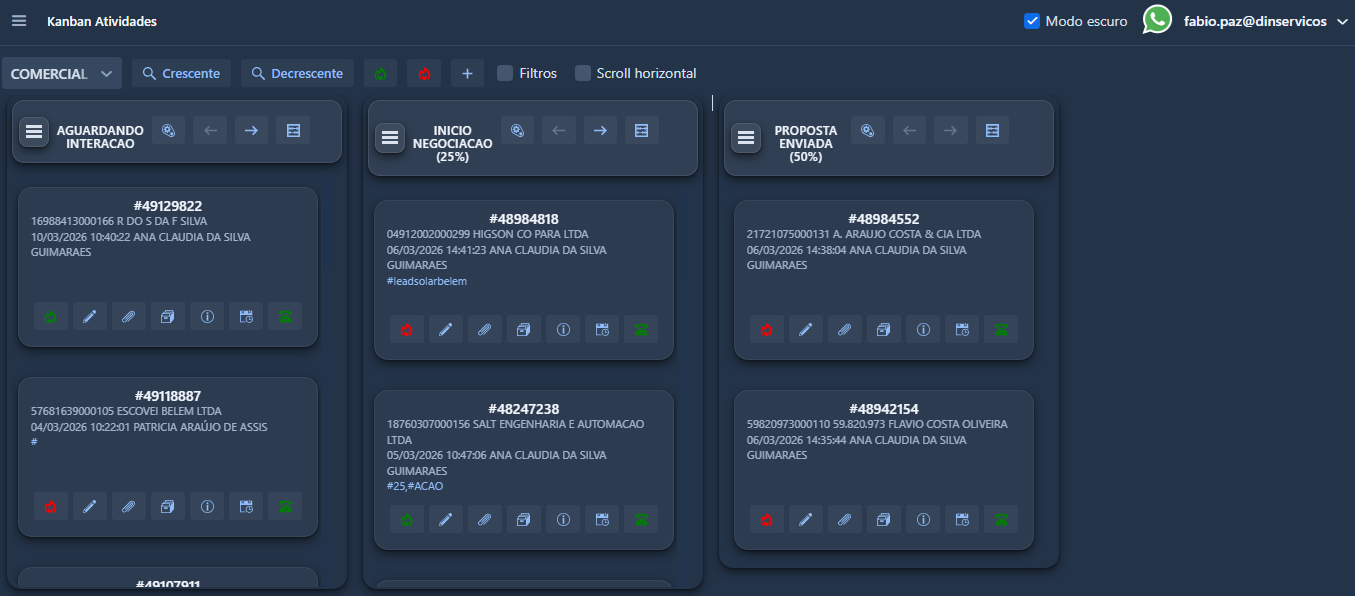Click the green flame icon on card #48247238
Screen dimensions: 1355x596
[407, 519]
